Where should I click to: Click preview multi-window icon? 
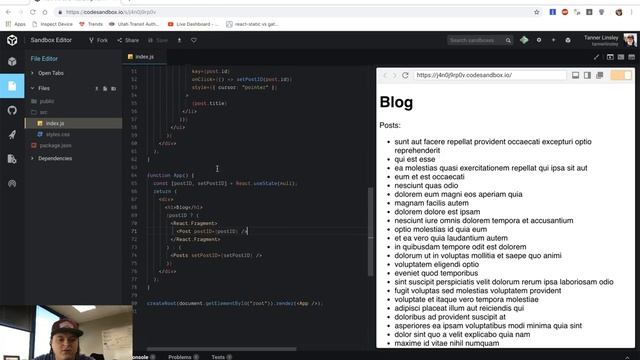[600, 75]
